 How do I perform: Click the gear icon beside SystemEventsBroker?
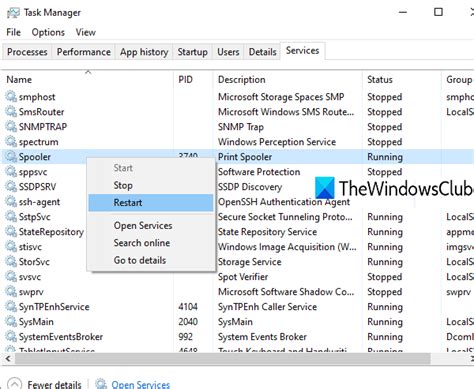coord(11,337)
